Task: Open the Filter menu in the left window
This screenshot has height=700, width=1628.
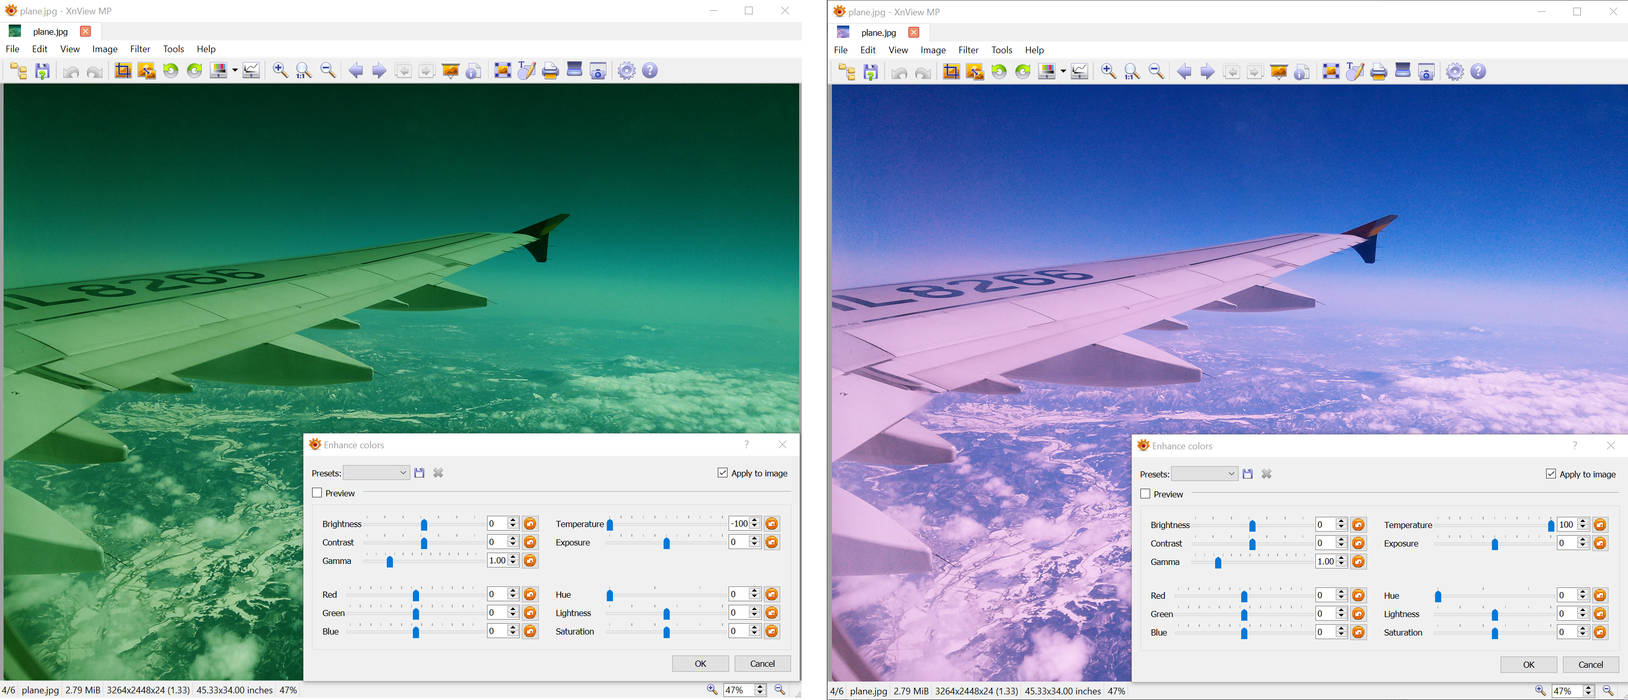Action: pyautogui.click(x=140, y=49)
